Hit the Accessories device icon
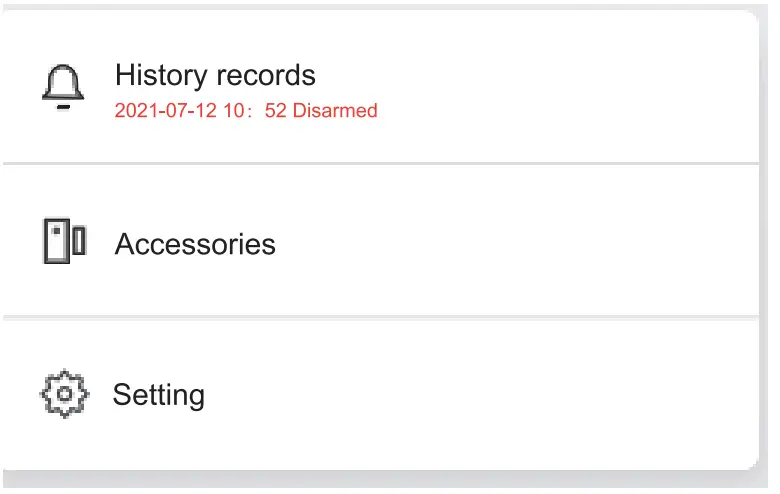 65,241
